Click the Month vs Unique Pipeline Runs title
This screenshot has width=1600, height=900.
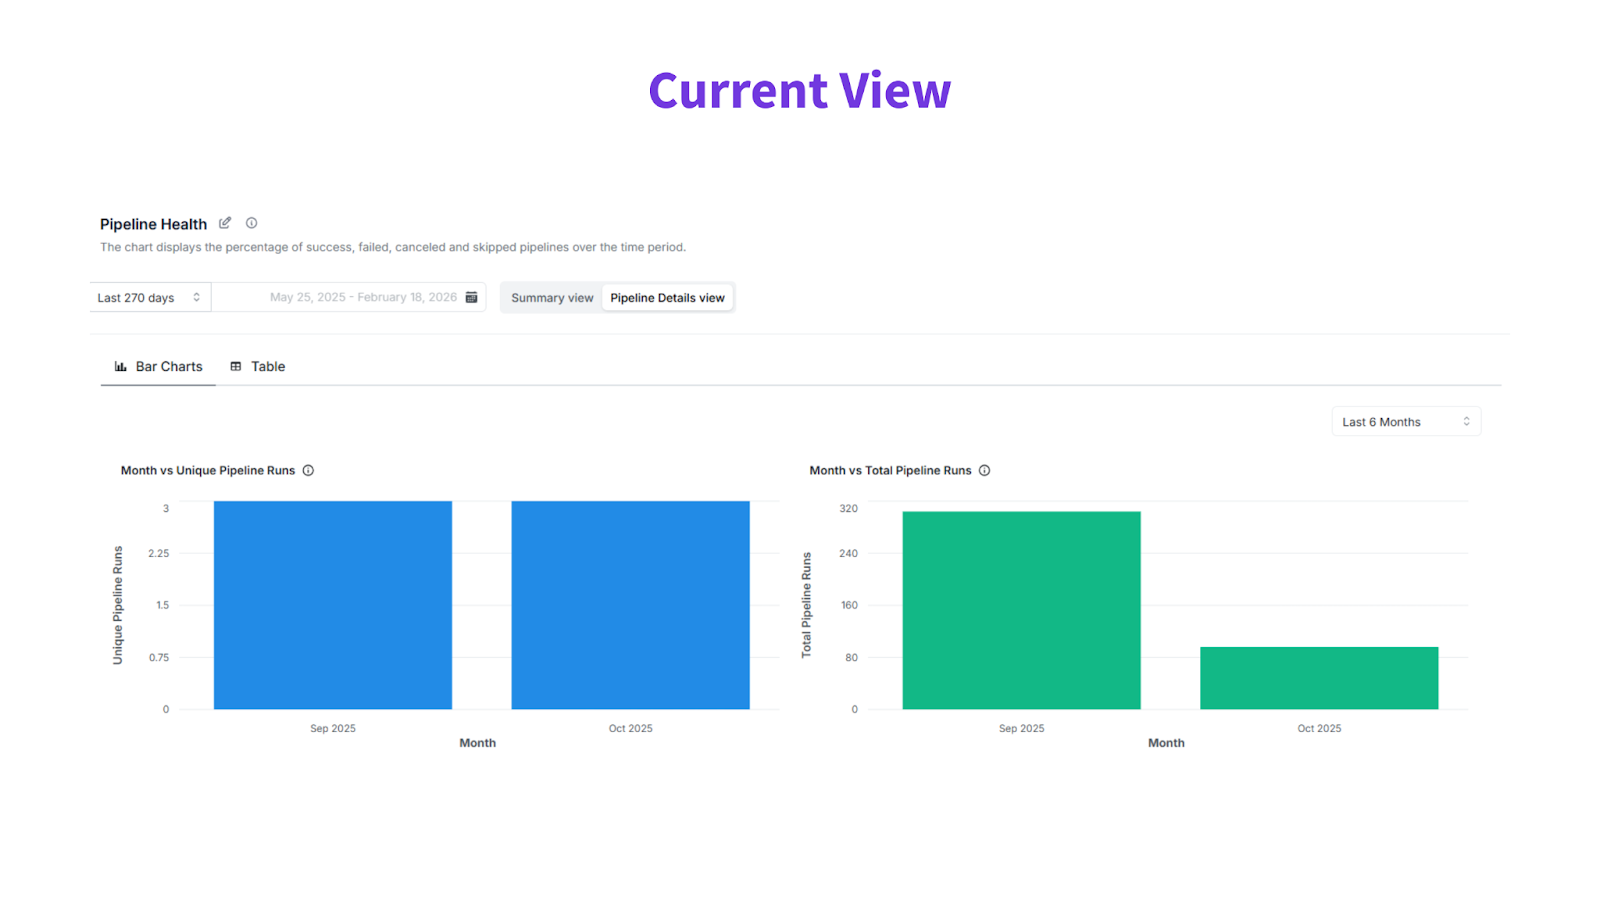208,470
